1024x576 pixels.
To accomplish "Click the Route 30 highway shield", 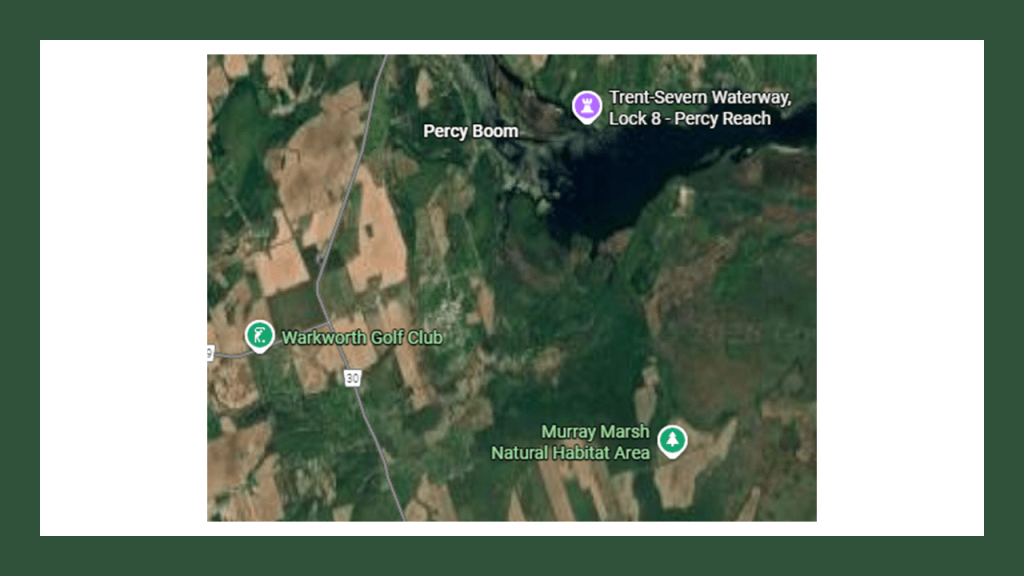I will [x=352, y=378].
